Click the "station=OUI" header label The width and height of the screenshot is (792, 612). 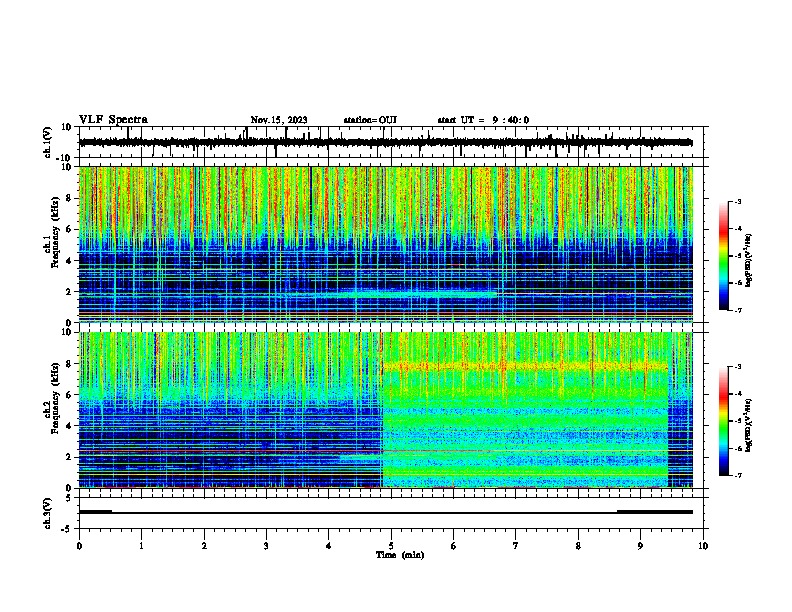[370, 120]
